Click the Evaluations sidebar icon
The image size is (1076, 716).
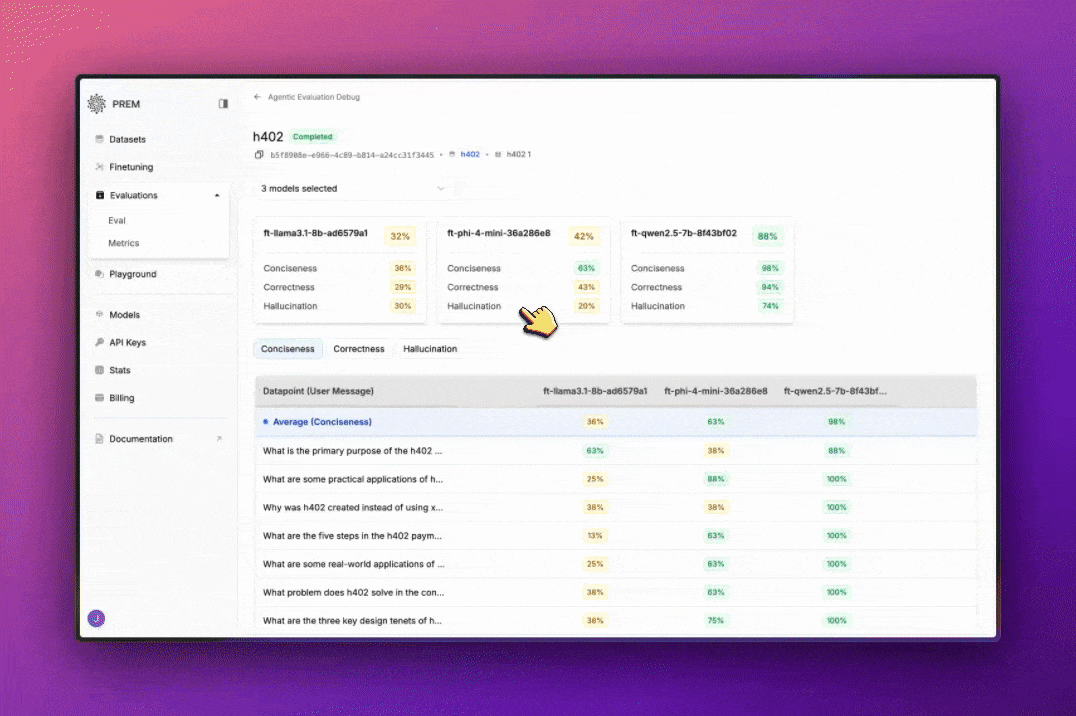(x=100, y=195)
